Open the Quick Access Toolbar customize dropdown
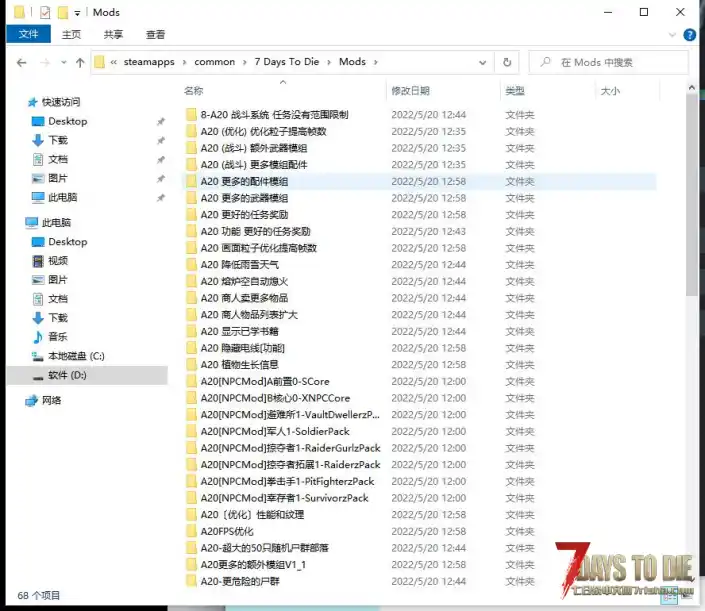Screen dimensions: 705x611 click(x=77, y=13)
